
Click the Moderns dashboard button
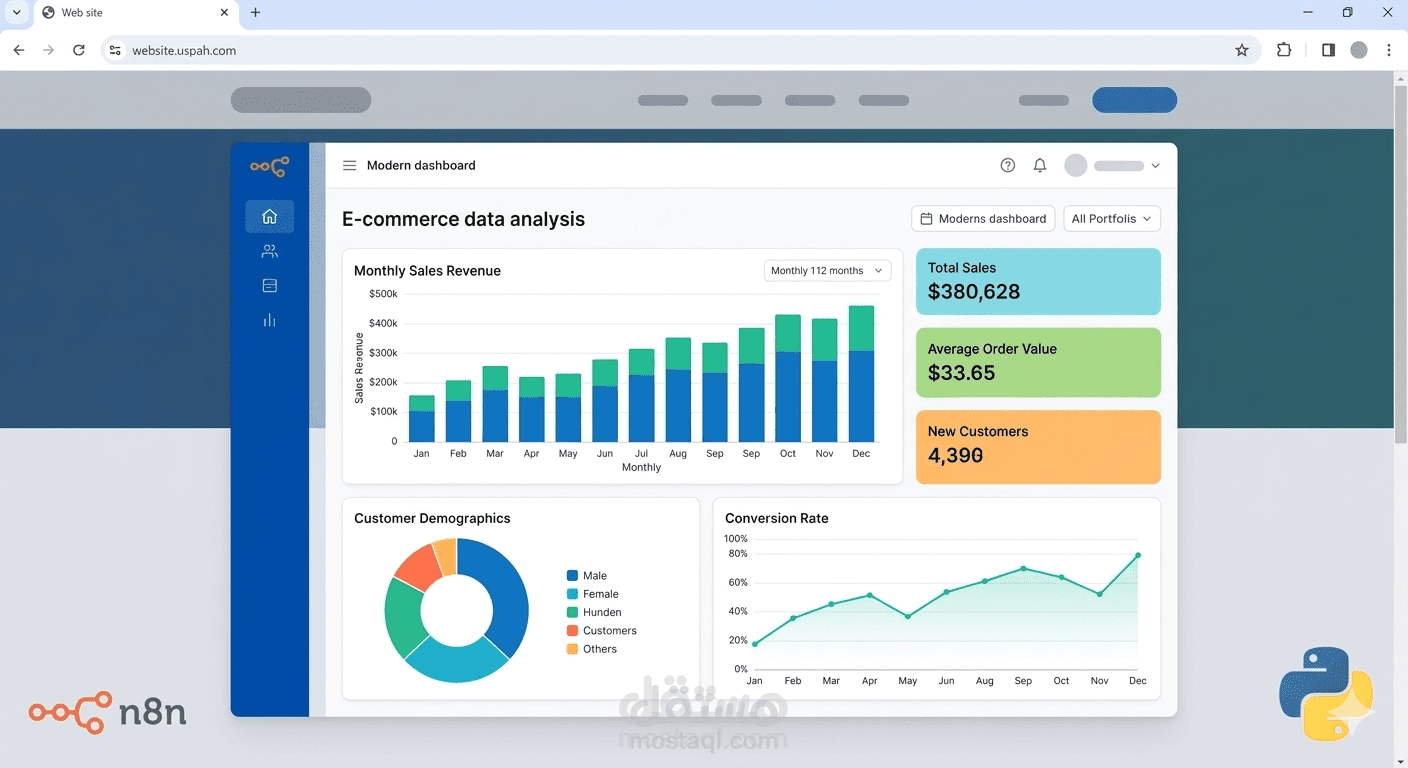click(x=982, y=218)
